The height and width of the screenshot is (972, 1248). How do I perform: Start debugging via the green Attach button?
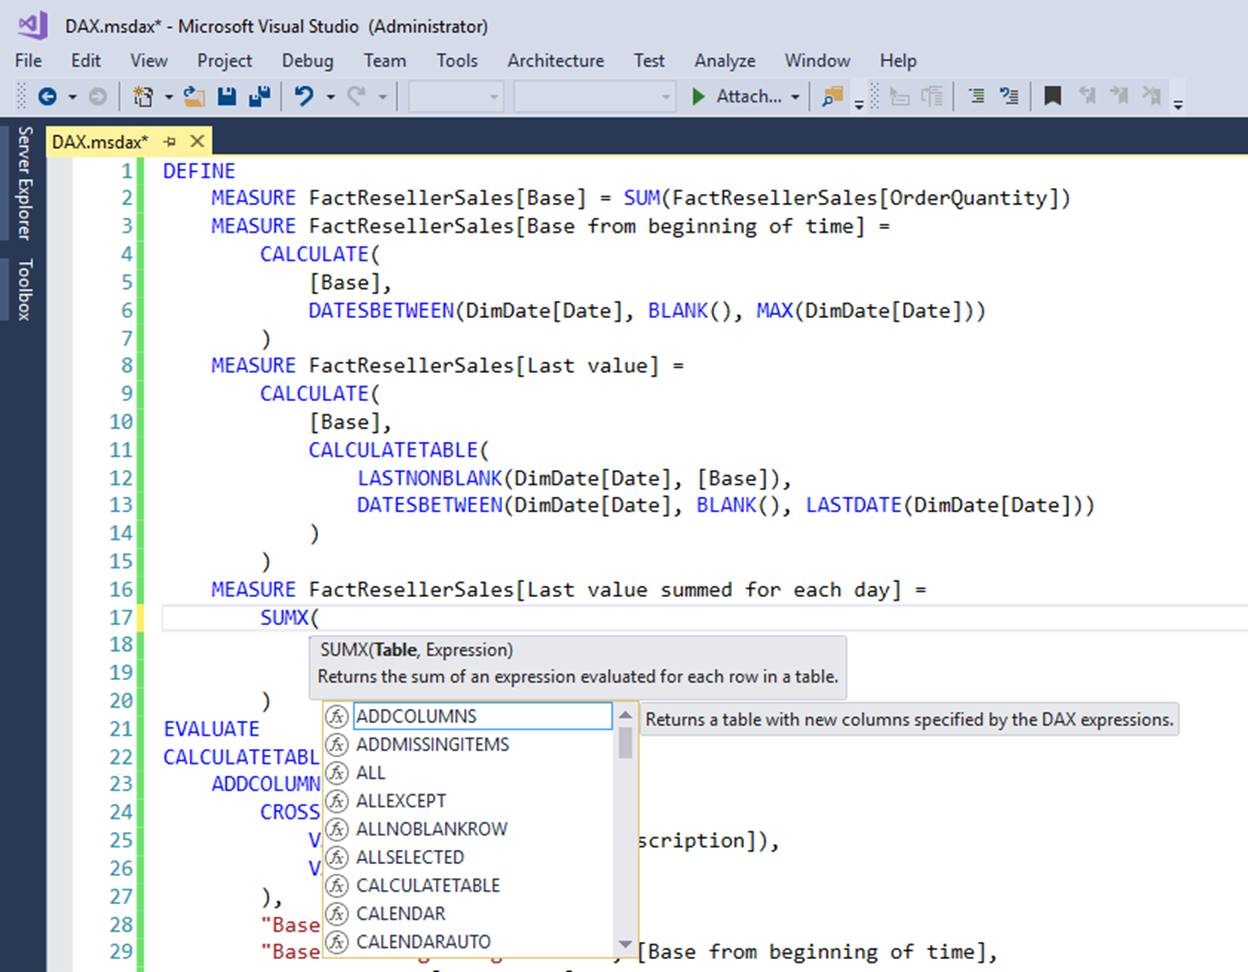697,97
